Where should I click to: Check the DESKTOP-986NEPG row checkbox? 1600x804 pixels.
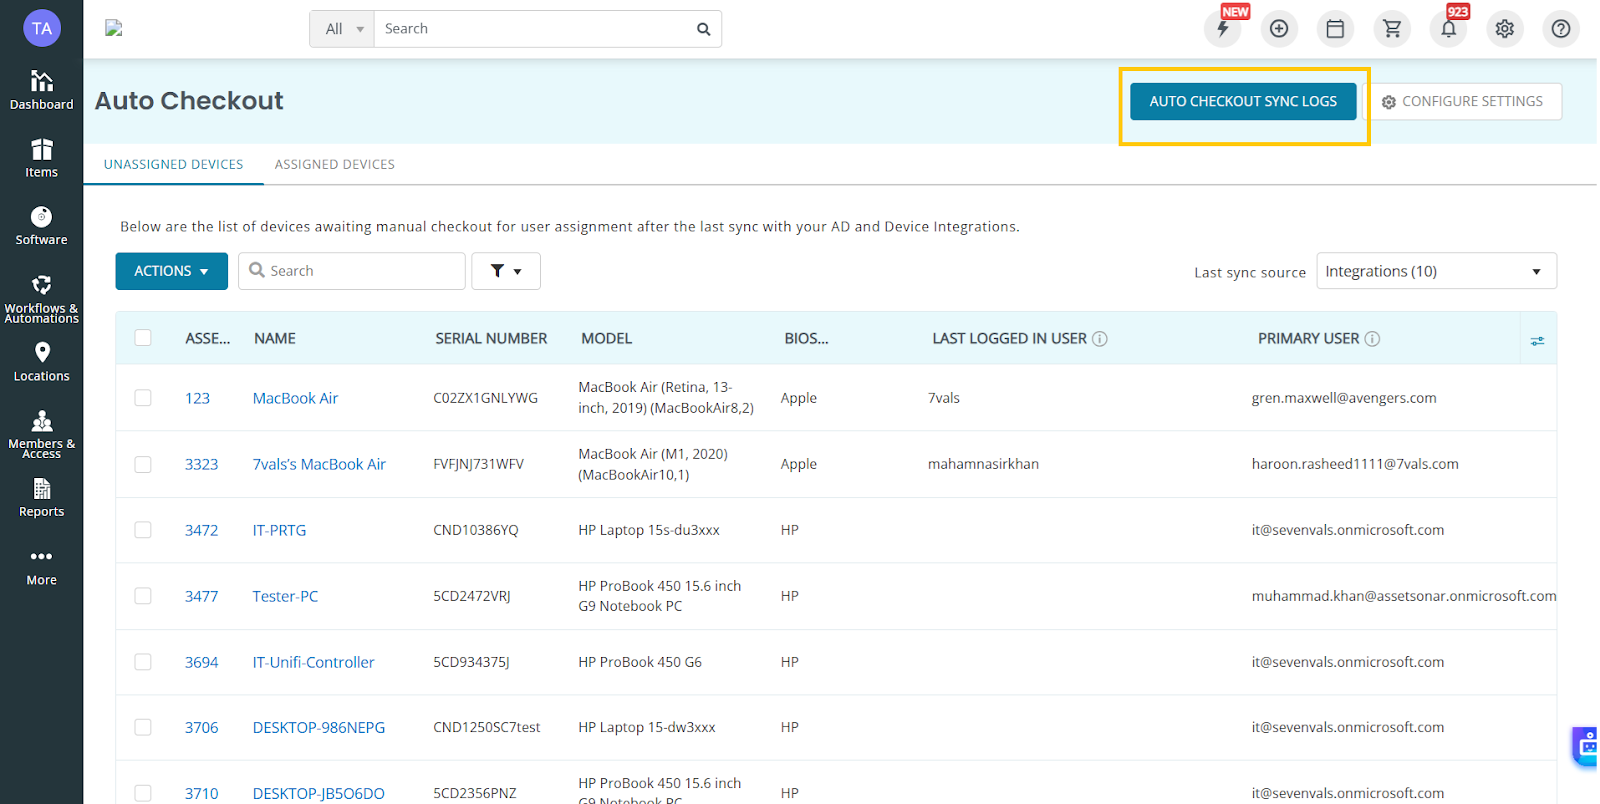(x=143, y=727)
